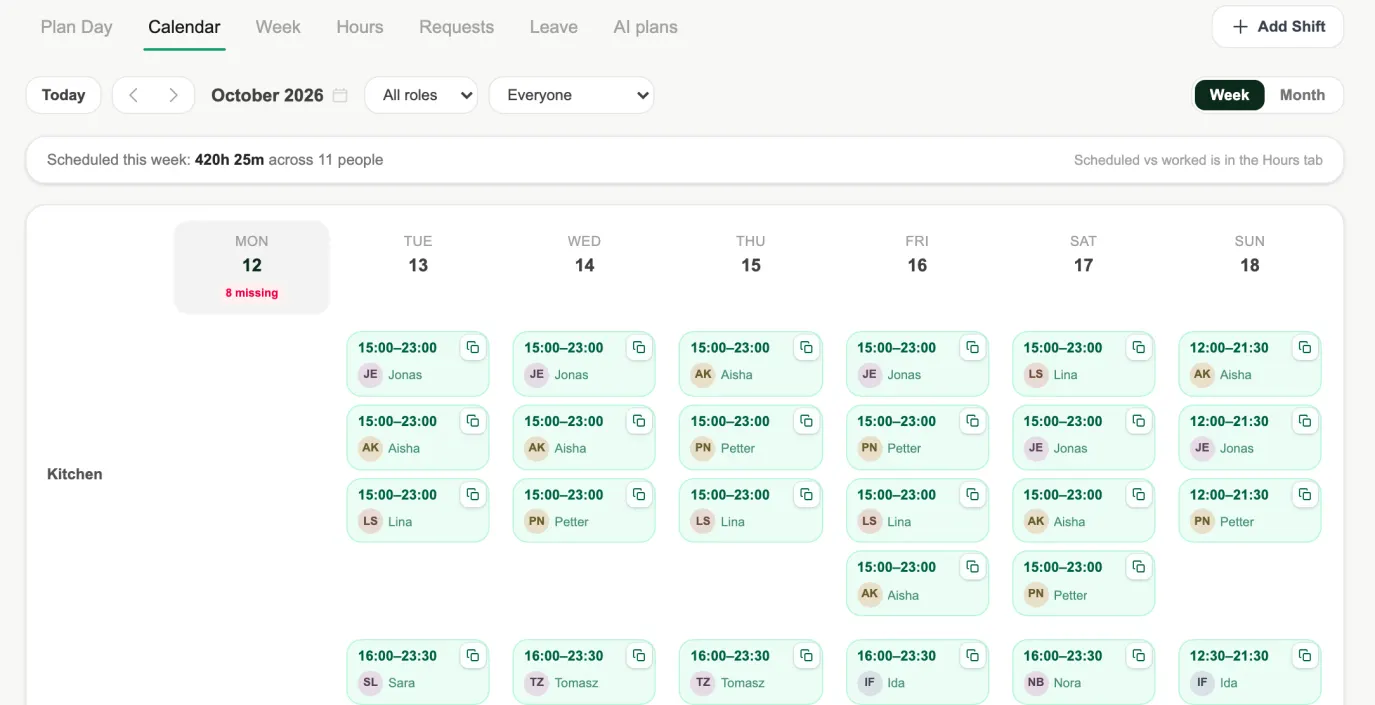Image resolution: width=1375 pixels, height=705 pixels.
Task: Copy Tomasz's Thursday 16:00–23:30 shift
Action: pyautogui.click(x=806, y=656)
